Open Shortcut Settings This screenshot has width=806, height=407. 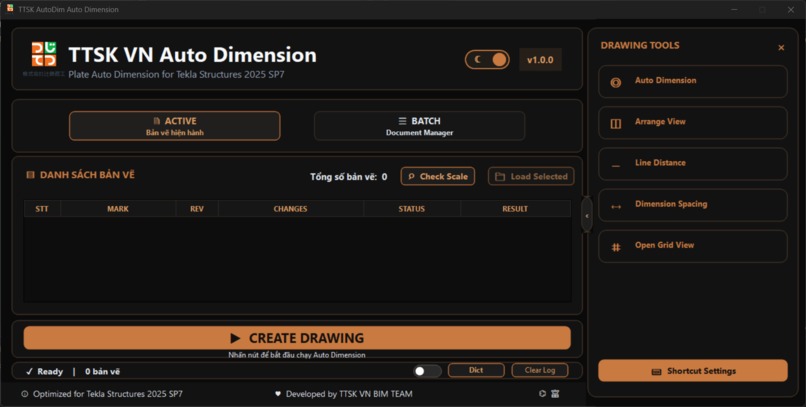point(692,371)
